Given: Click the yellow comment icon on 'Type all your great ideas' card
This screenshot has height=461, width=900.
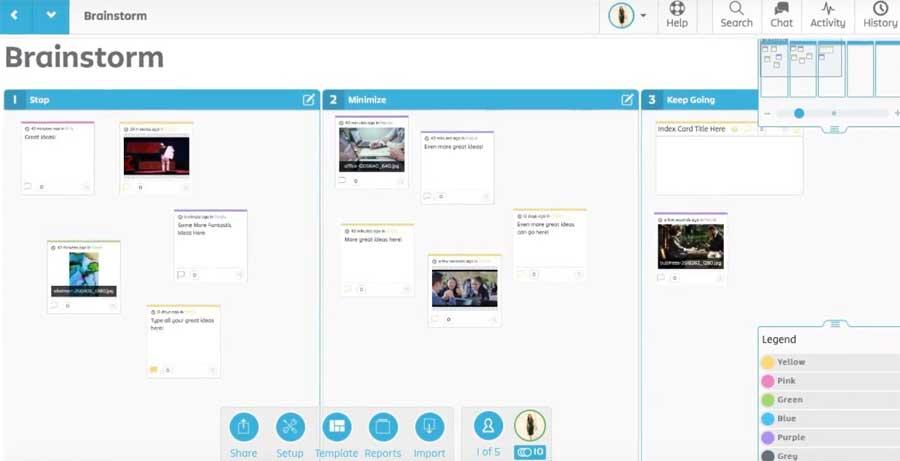Looking at the screenshot, I should pos(154,370).
